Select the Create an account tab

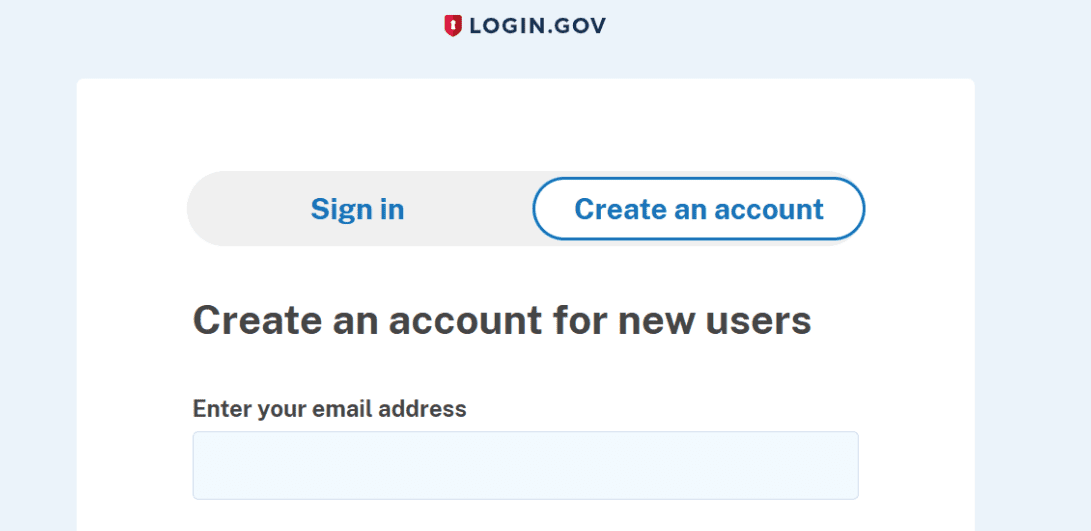[x=698, y=209]
